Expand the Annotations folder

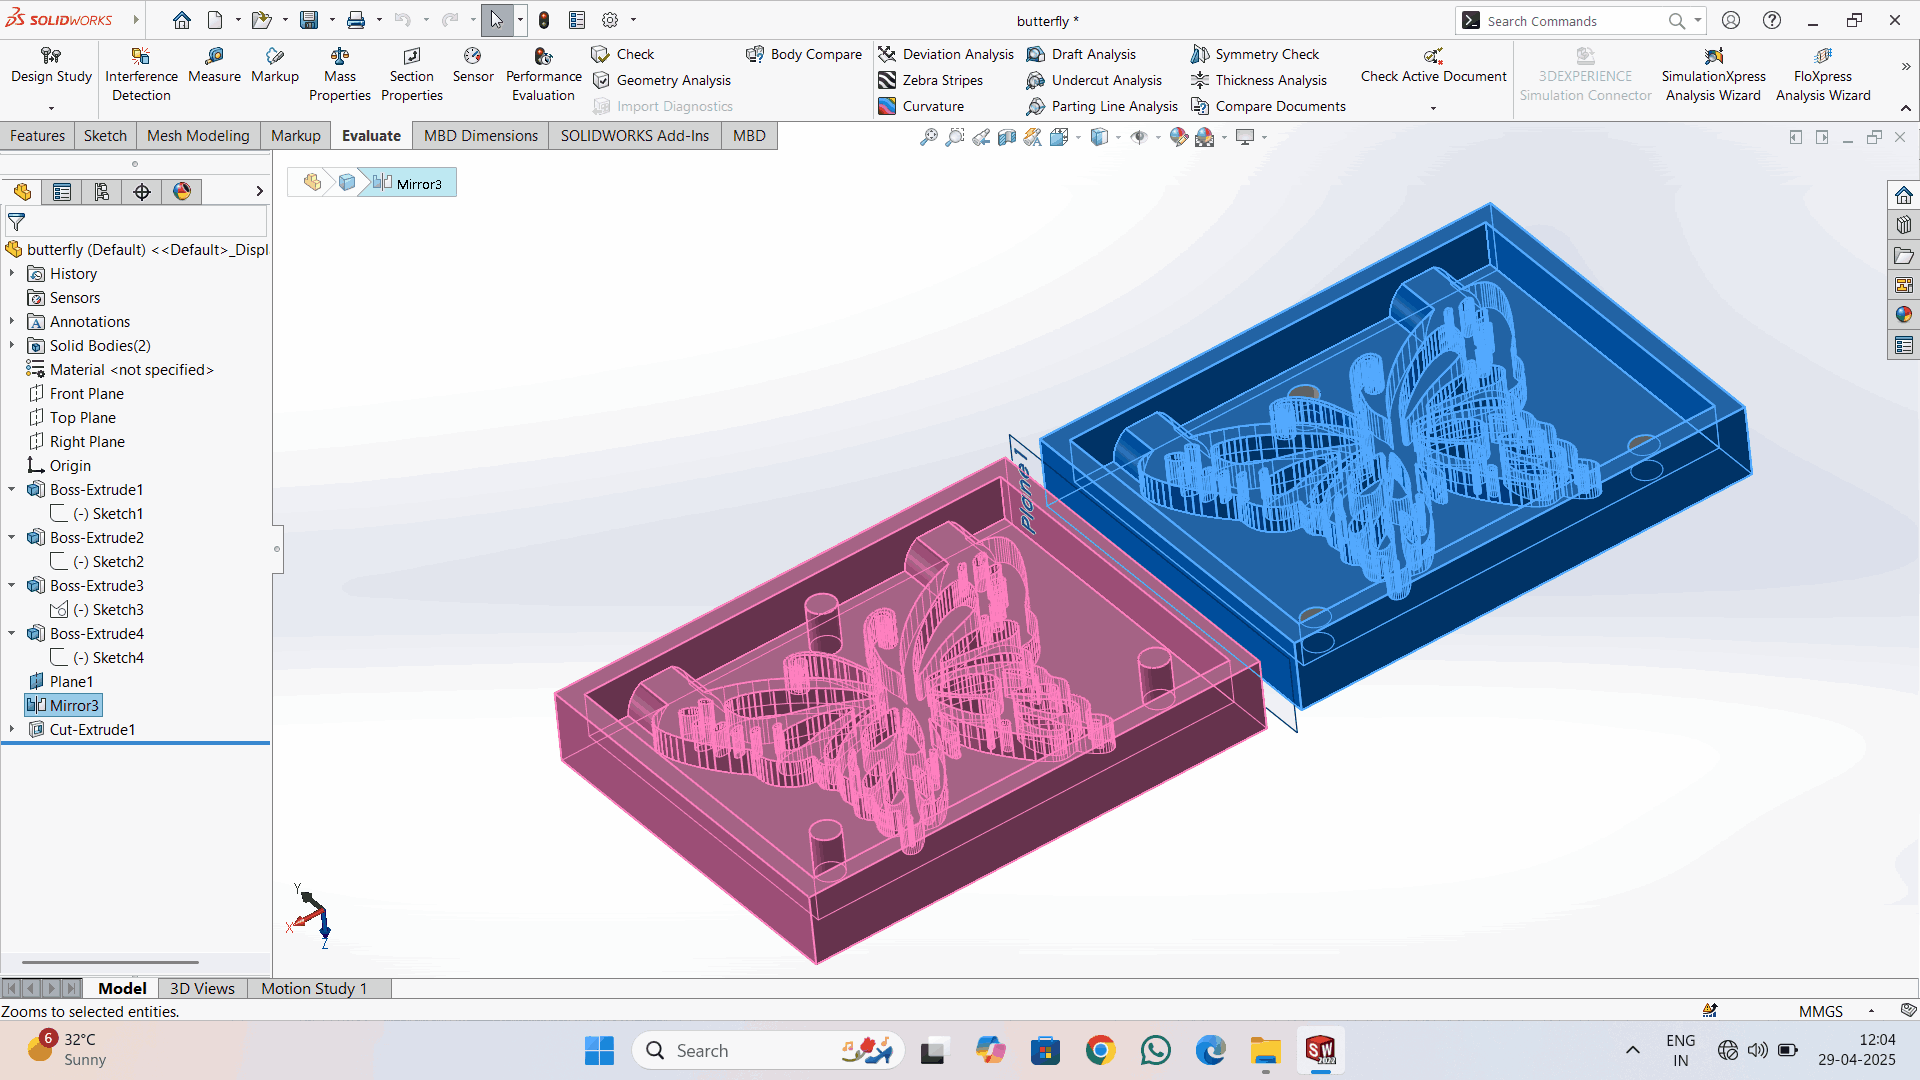[x=12, y=321]
